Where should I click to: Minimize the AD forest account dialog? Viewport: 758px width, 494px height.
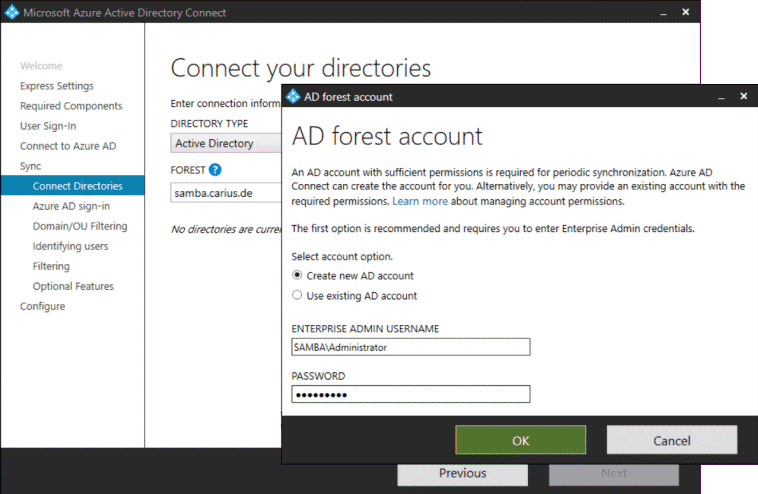coord(721,97)
